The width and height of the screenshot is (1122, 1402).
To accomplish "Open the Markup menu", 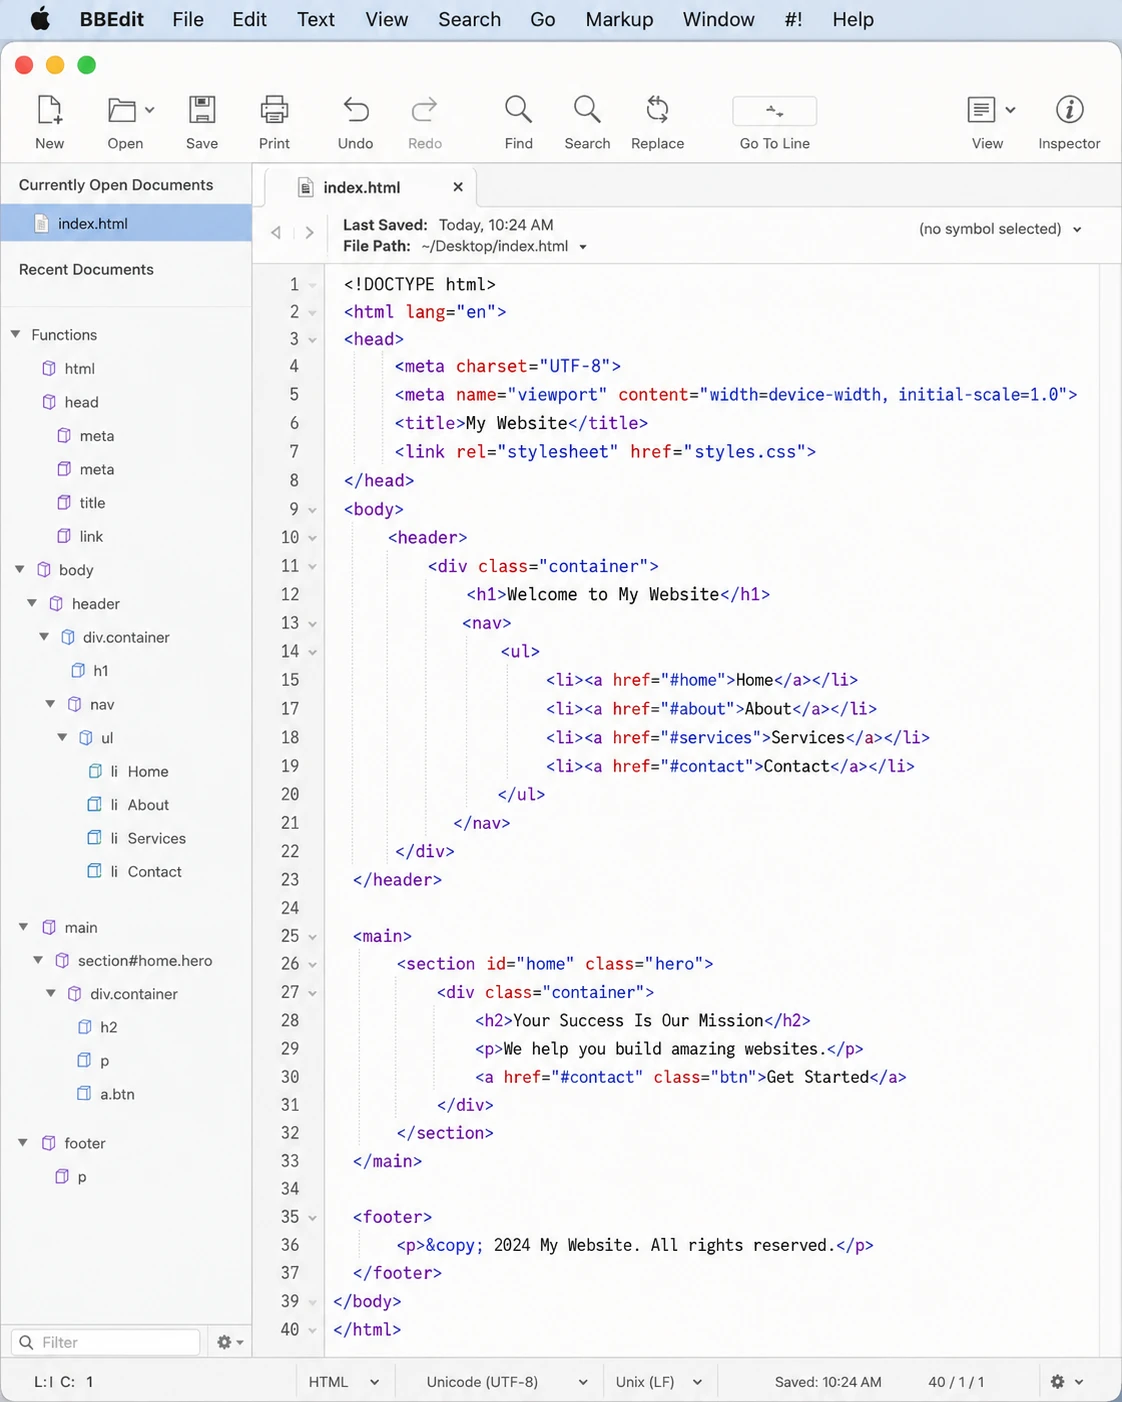I will (x=619, y=19).
